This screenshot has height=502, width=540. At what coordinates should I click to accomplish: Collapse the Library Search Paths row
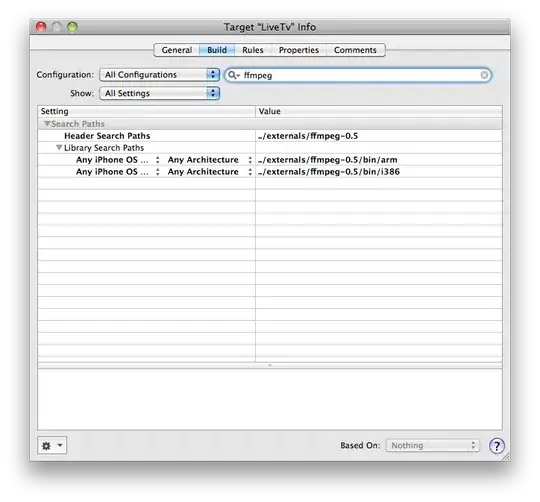(59, 147)
